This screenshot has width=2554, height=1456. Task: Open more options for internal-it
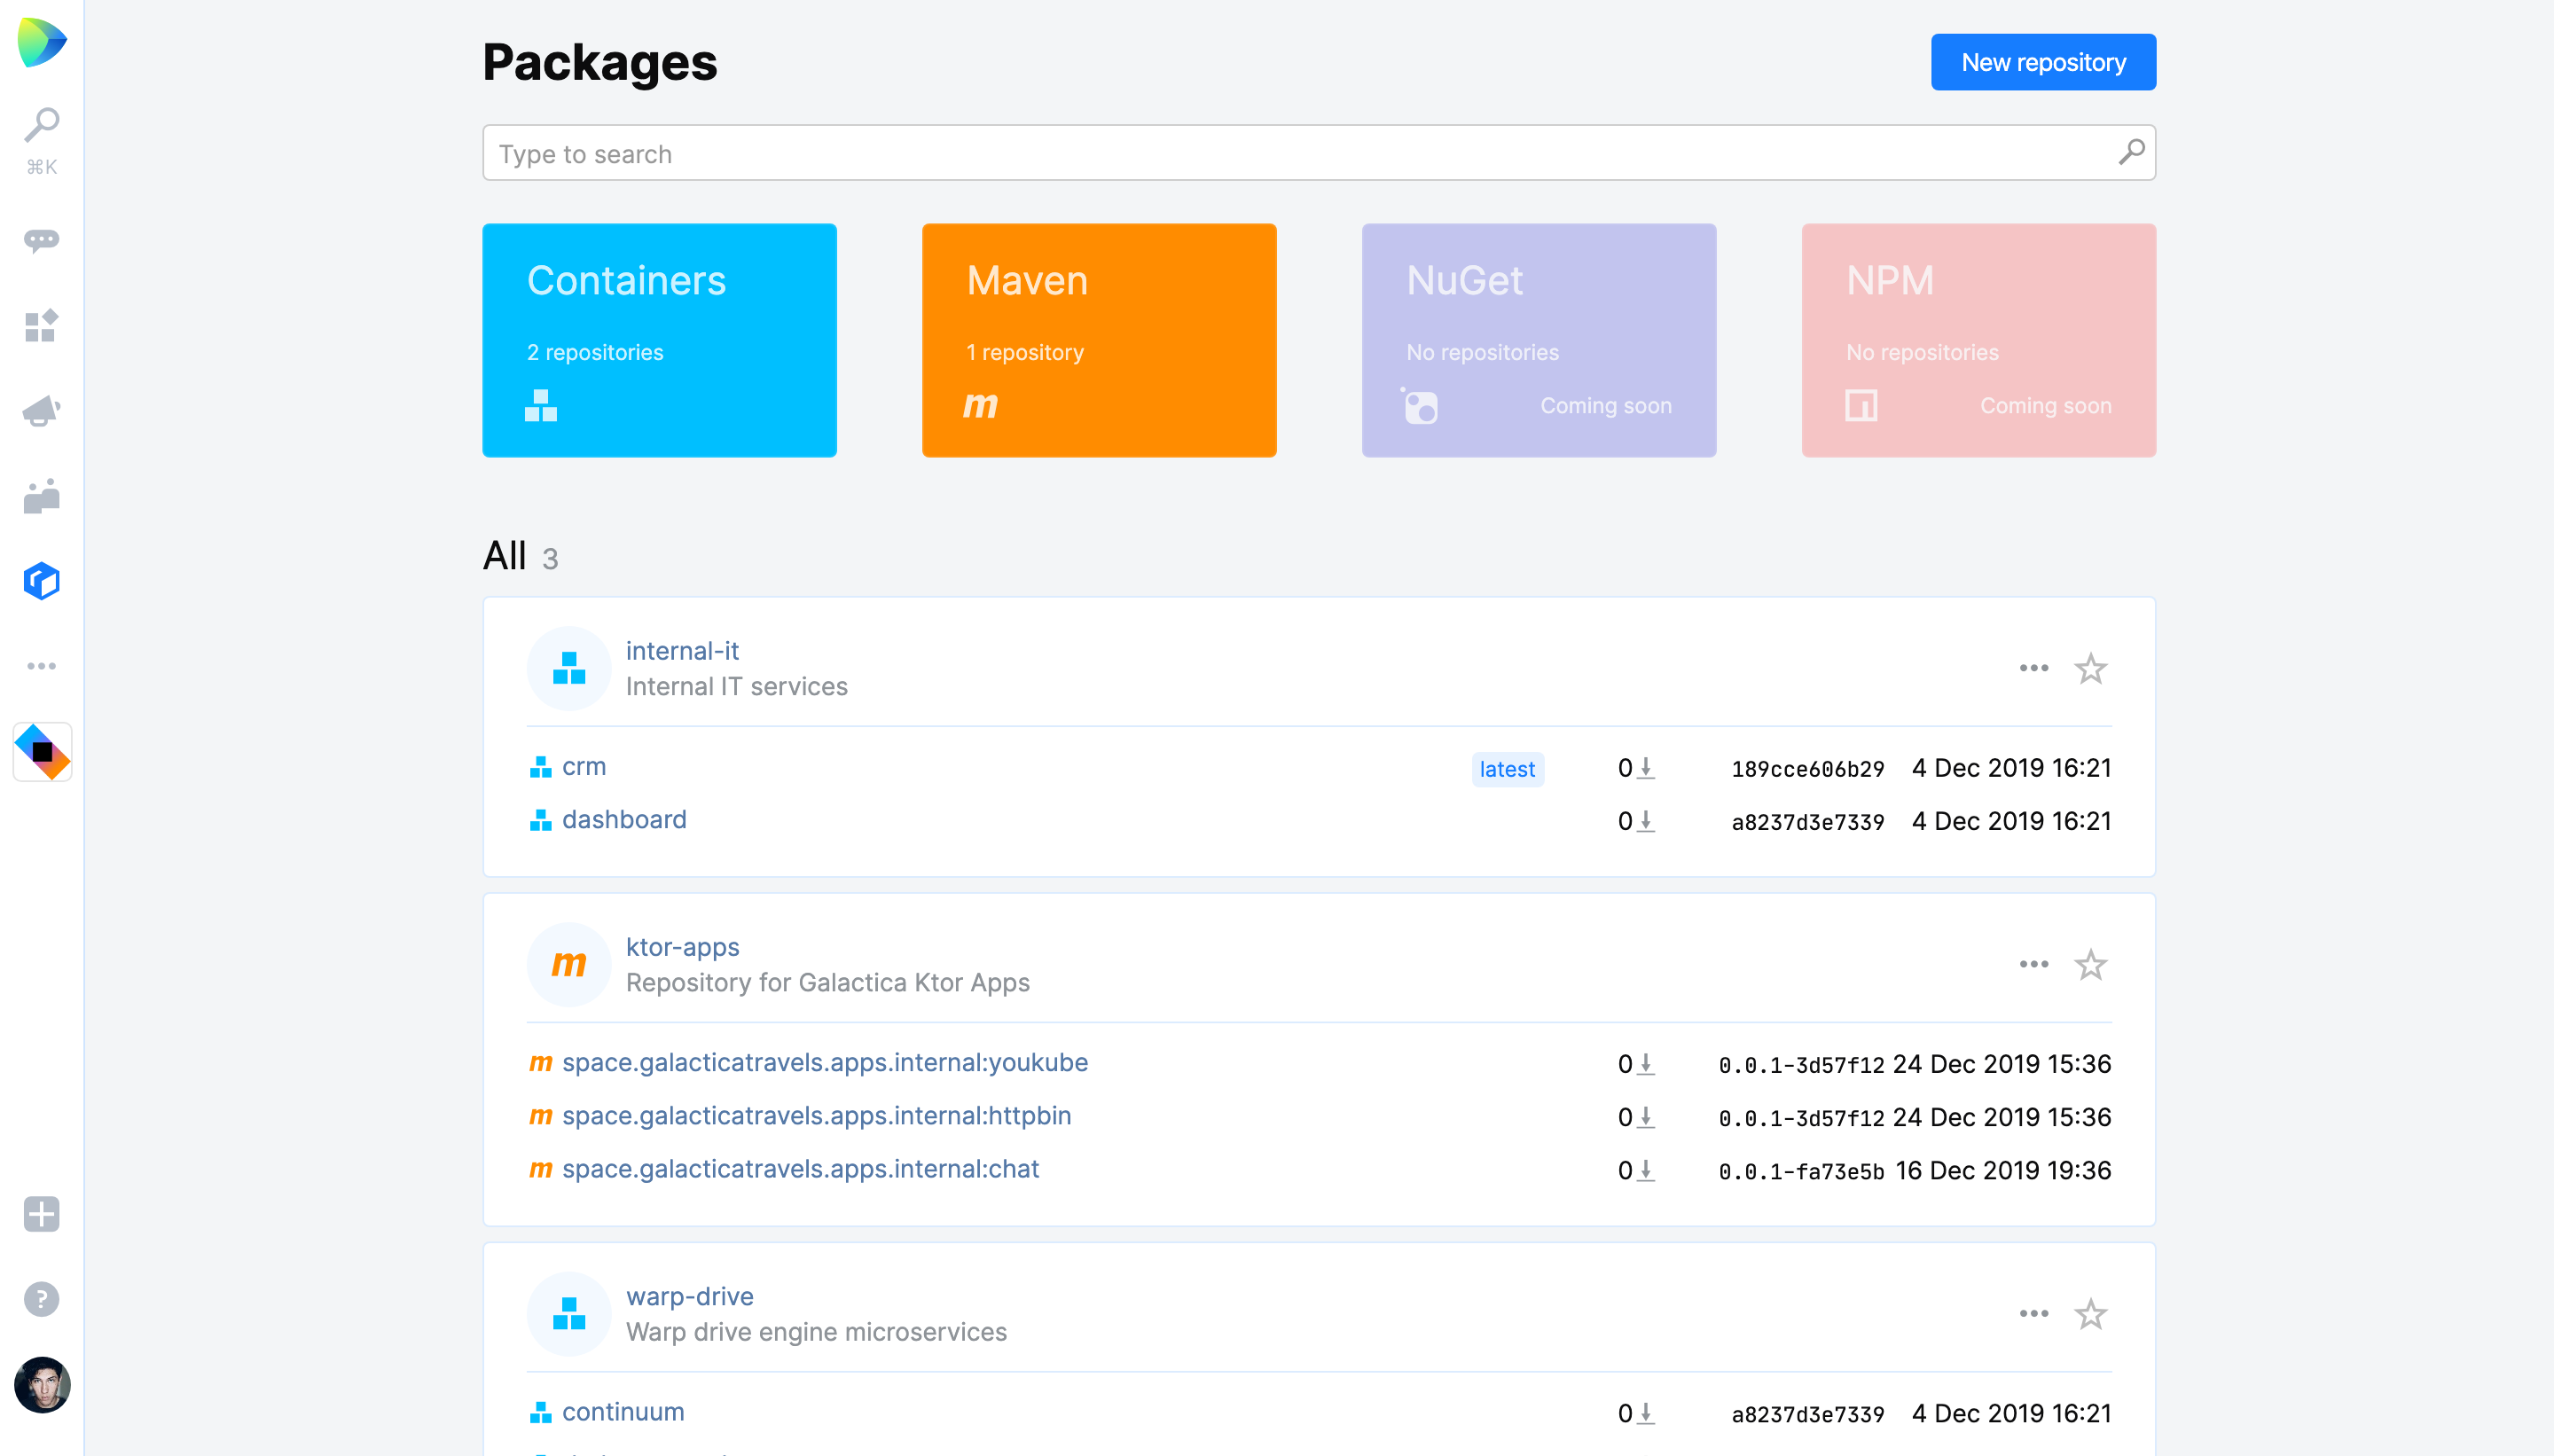(2033, 668)
